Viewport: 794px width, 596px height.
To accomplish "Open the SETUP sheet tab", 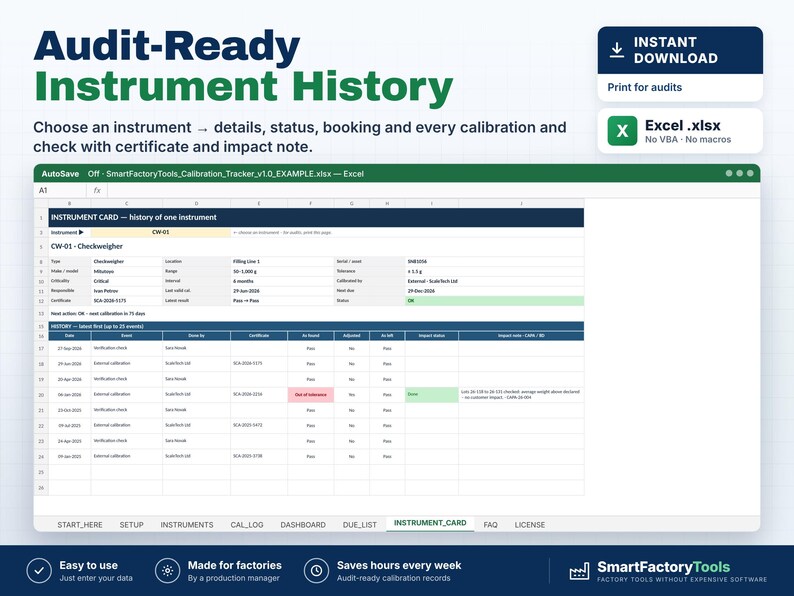I will tap(132, 525).
